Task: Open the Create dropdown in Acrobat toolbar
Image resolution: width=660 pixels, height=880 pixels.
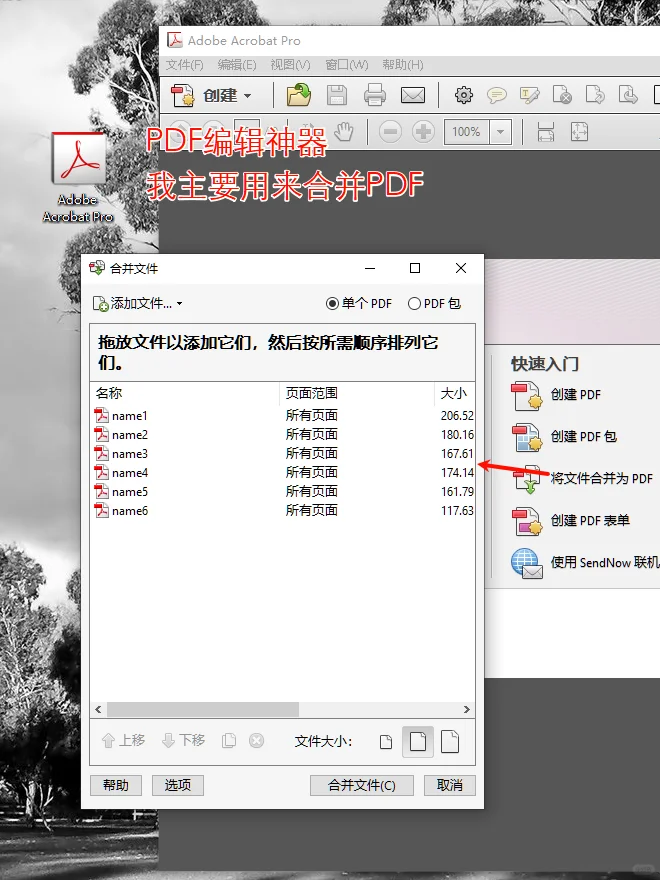Action: point(211,95)
